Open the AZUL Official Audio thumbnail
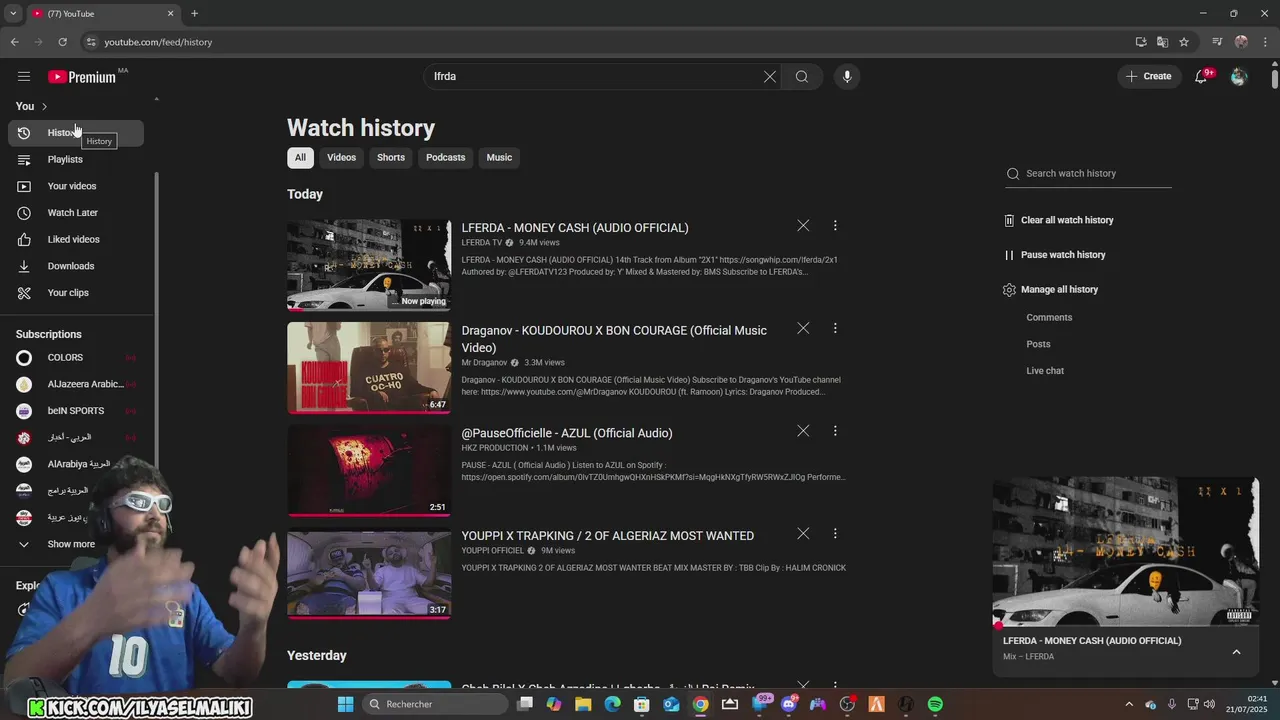The height and width of the screenshot is (720, 1280). (x=369, y=471)
